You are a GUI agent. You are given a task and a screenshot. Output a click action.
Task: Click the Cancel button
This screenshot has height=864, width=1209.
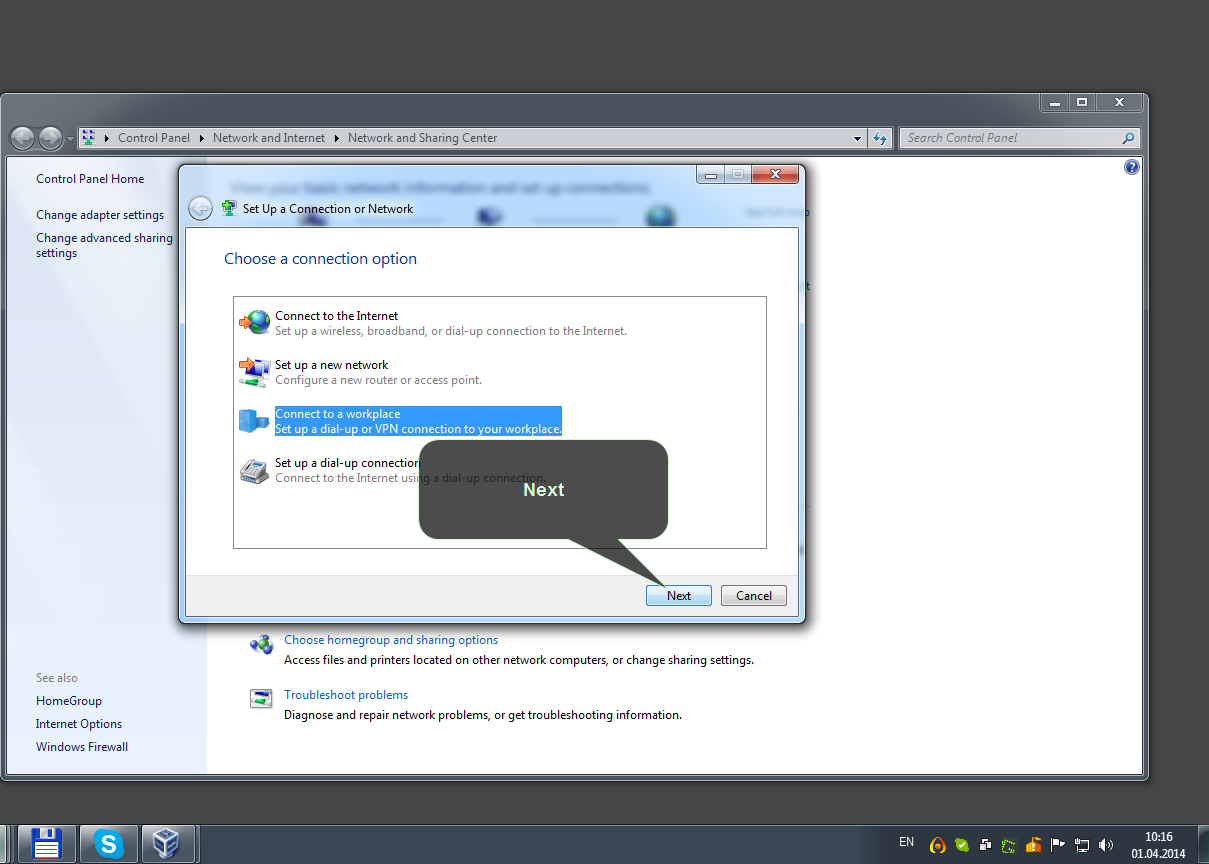tap(754, 595)
